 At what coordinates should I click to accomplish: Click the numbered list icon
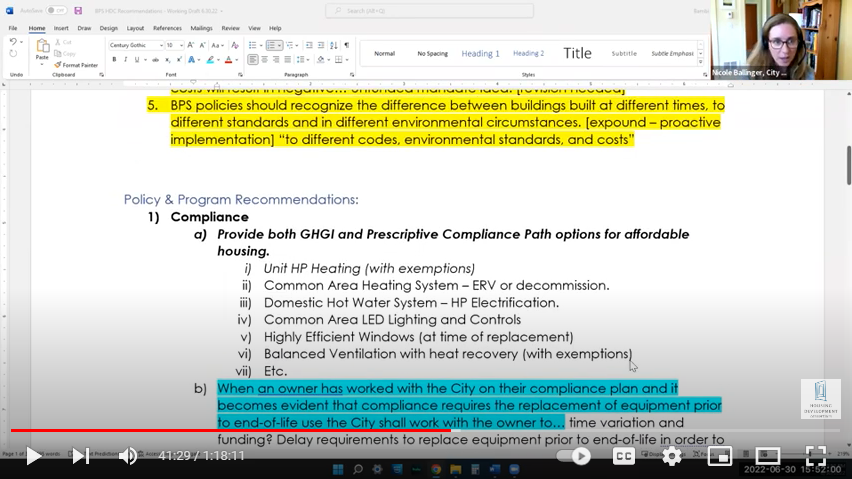pos(271,45)
